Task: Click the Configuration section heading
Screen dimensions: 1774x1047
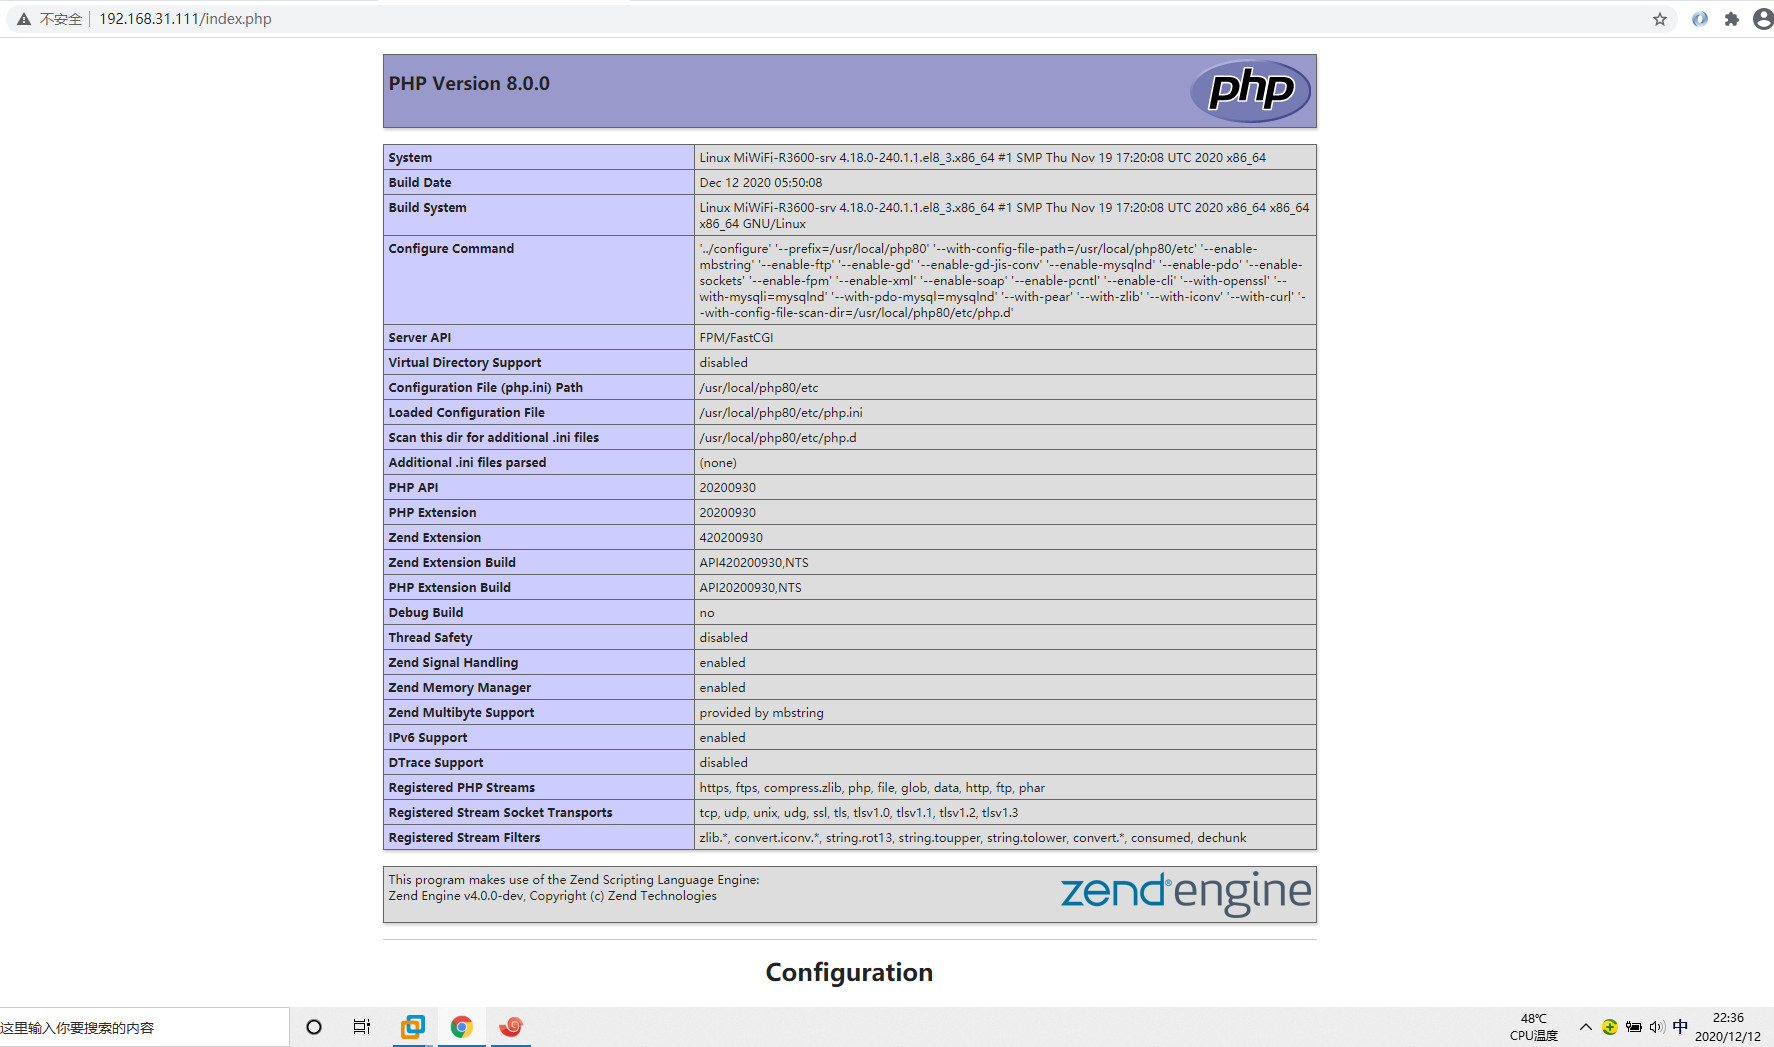Action: 849,972
